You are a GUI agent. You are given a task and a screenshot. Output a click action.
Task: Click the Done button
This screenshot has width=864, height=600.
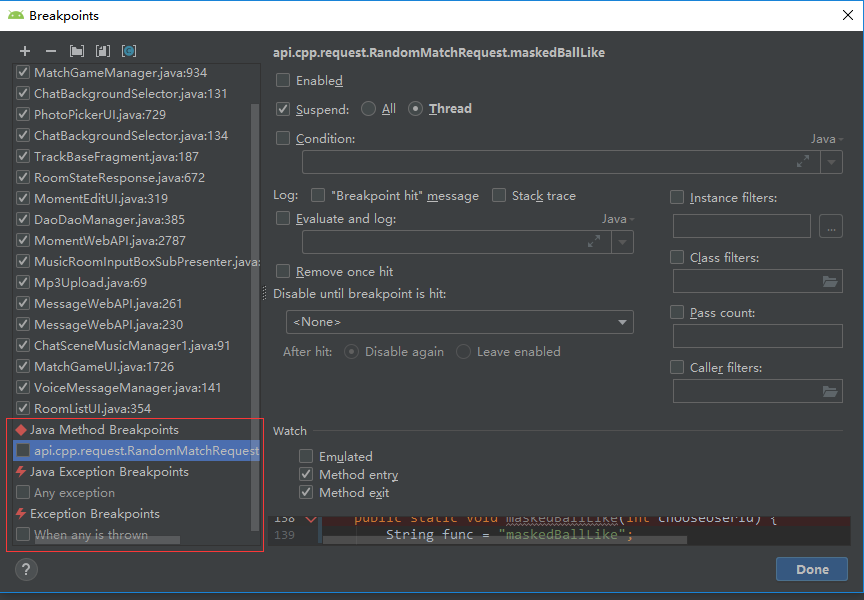coord(811,569)
